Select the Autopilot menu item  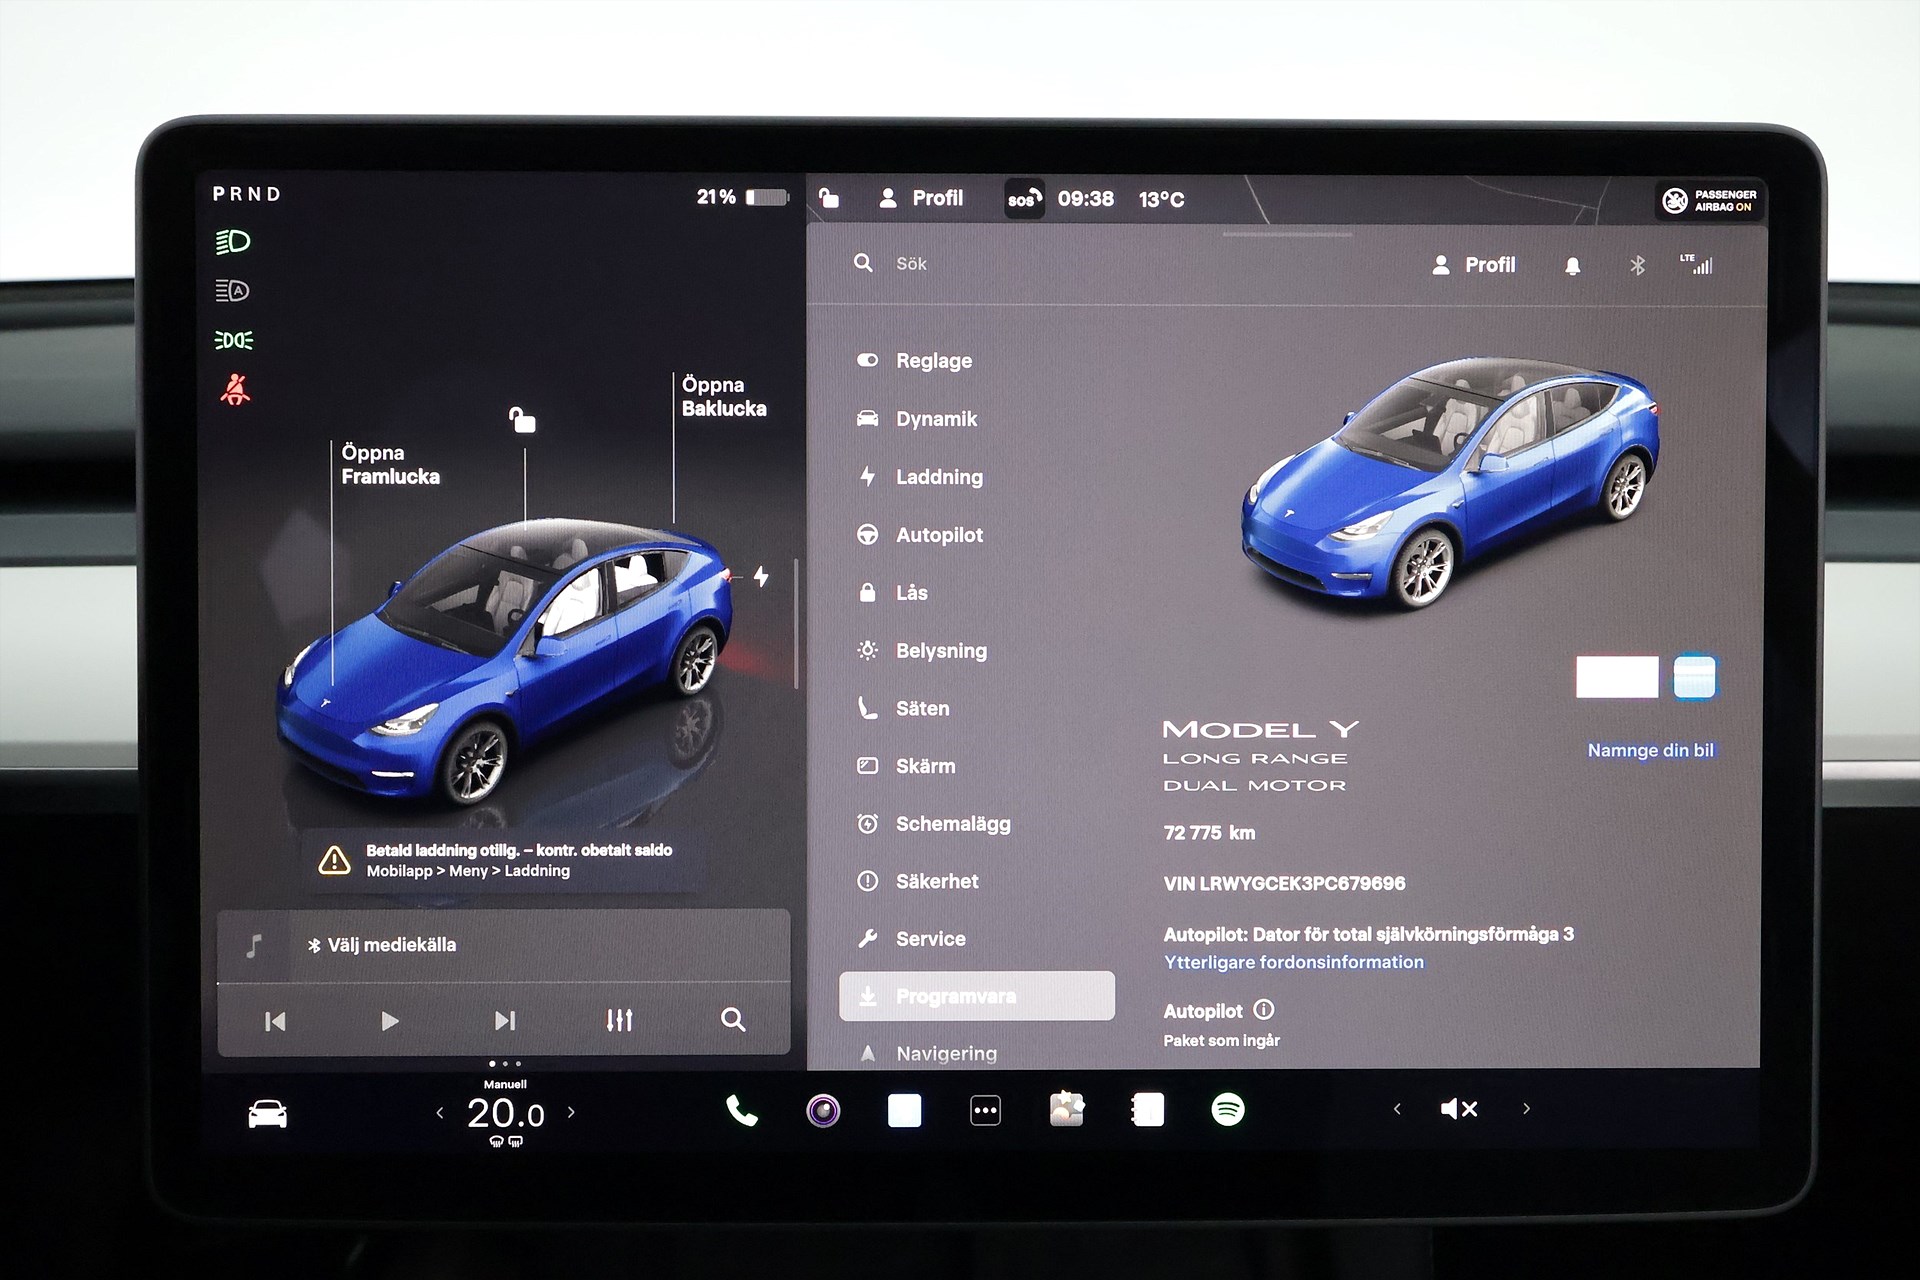(x=938, y=535)
